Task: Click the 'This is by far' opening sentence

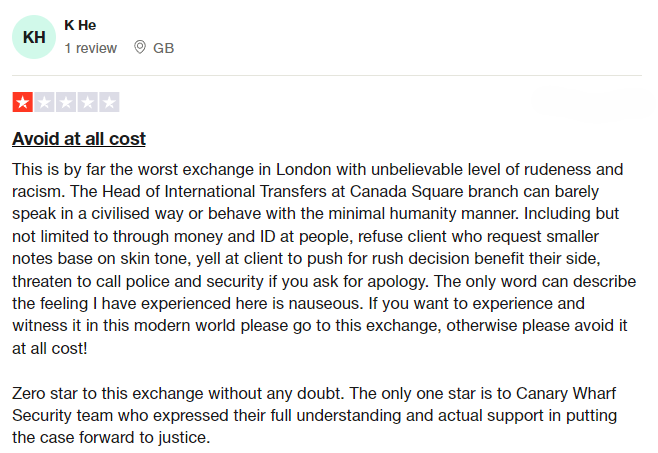Action: click(317, 181)
